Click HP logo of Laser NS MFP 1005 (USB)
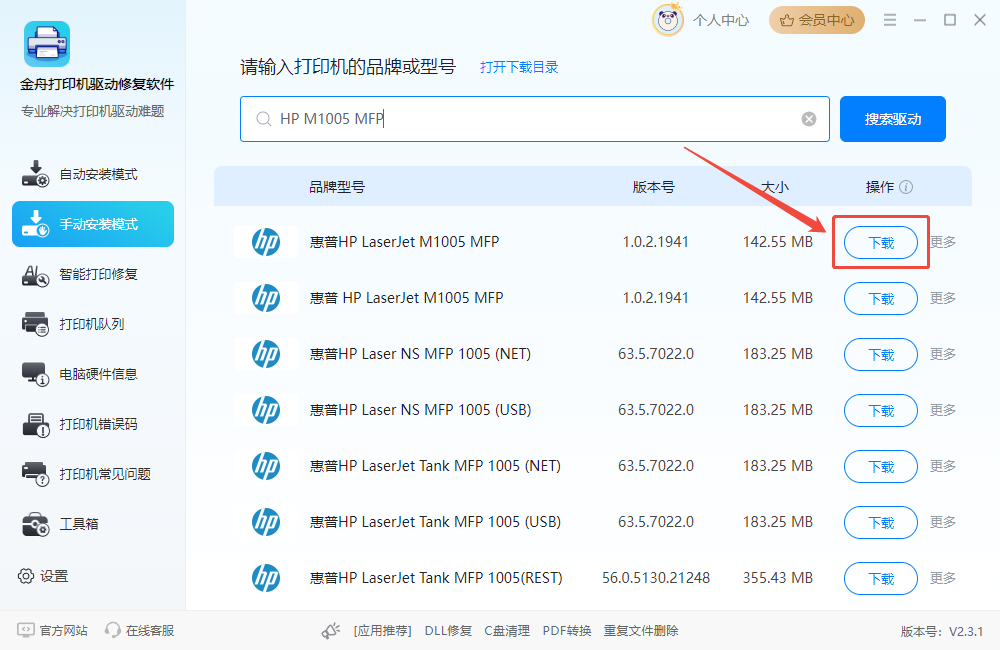This screenshot has height=650, width=1000. (x=266, y=410)
